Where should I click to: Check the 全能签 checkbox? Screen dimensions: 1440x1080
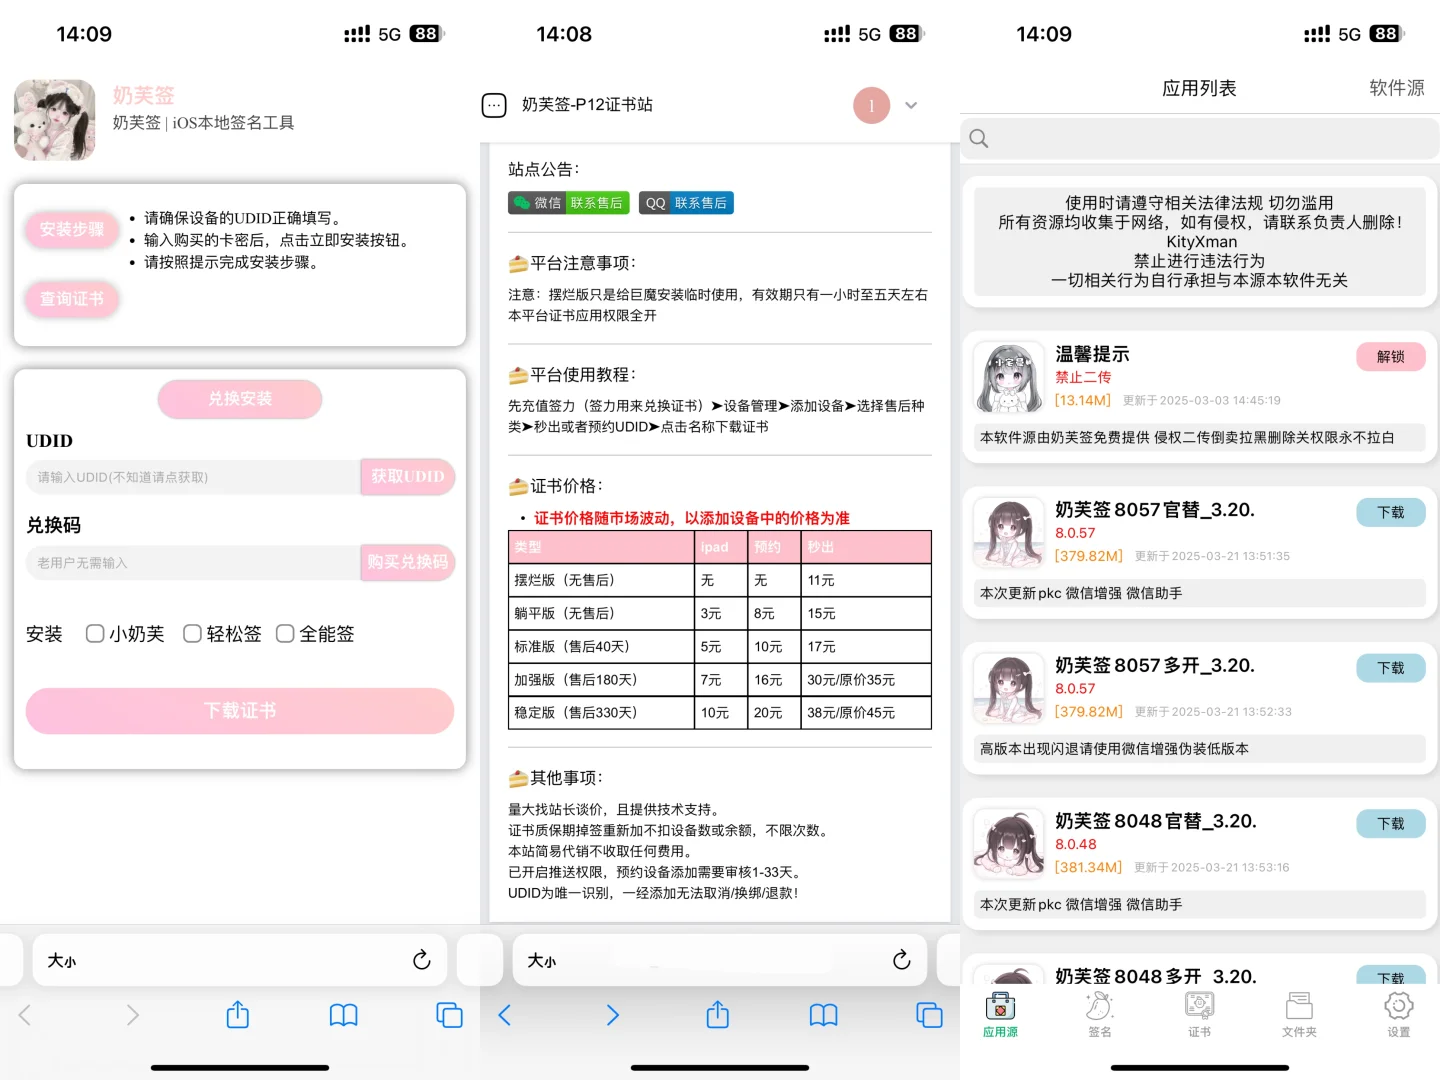click(x=285, y=633)
